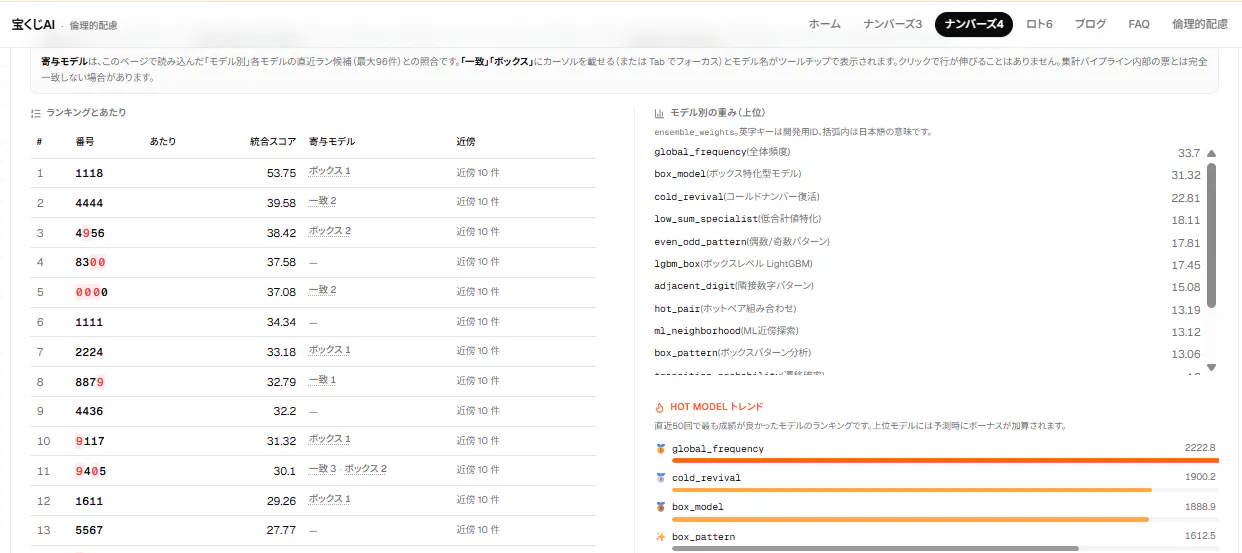Click the bar chart icon beside モデル別の重み

(659, 113)
